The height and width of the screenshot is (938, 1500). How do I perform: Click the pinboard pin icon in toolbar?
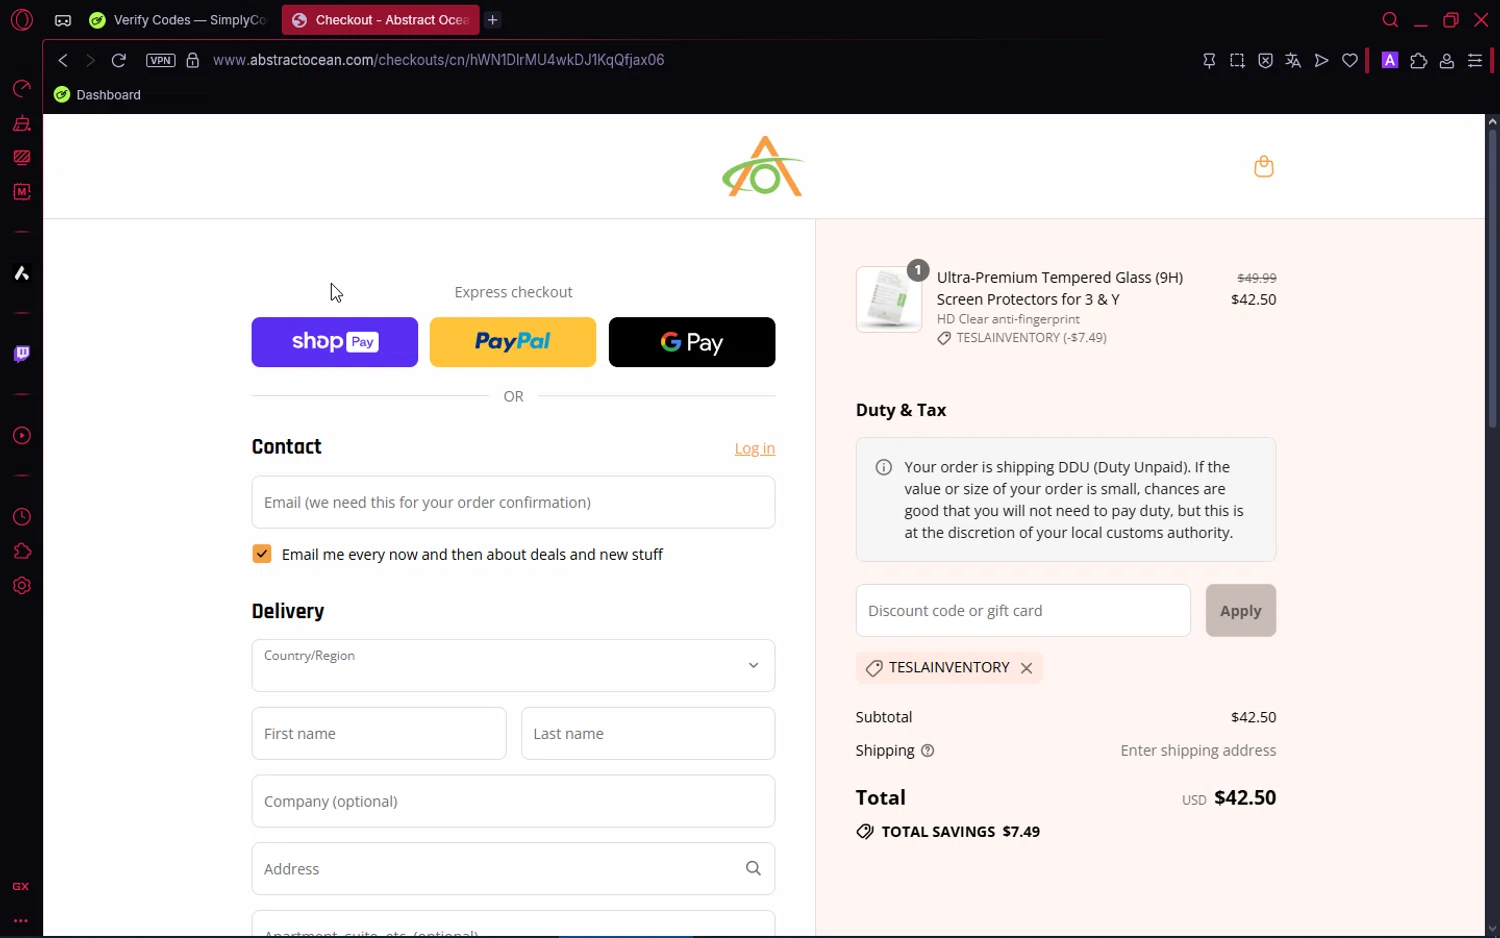(x=1209, y=61)
